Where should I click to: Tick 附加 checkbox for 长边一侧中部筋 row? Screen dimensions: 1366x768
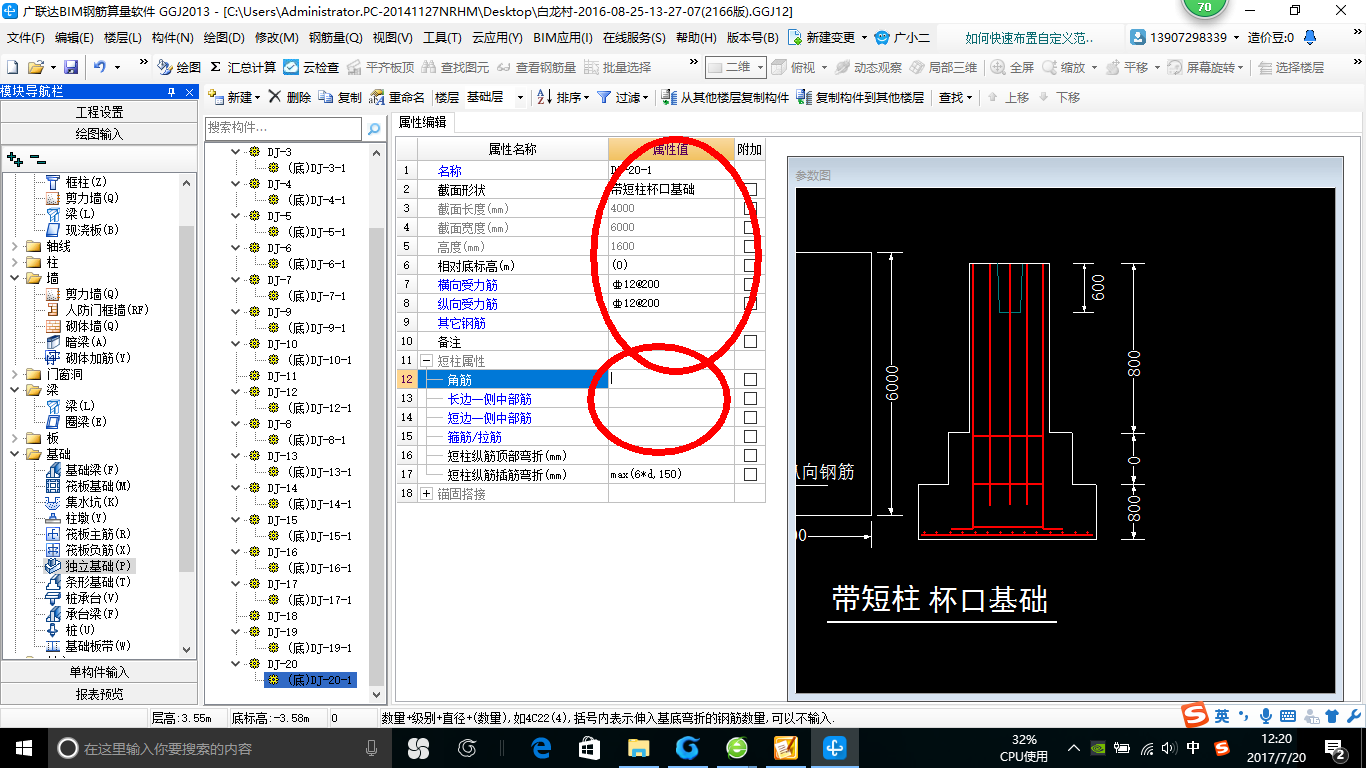point(750,399)
